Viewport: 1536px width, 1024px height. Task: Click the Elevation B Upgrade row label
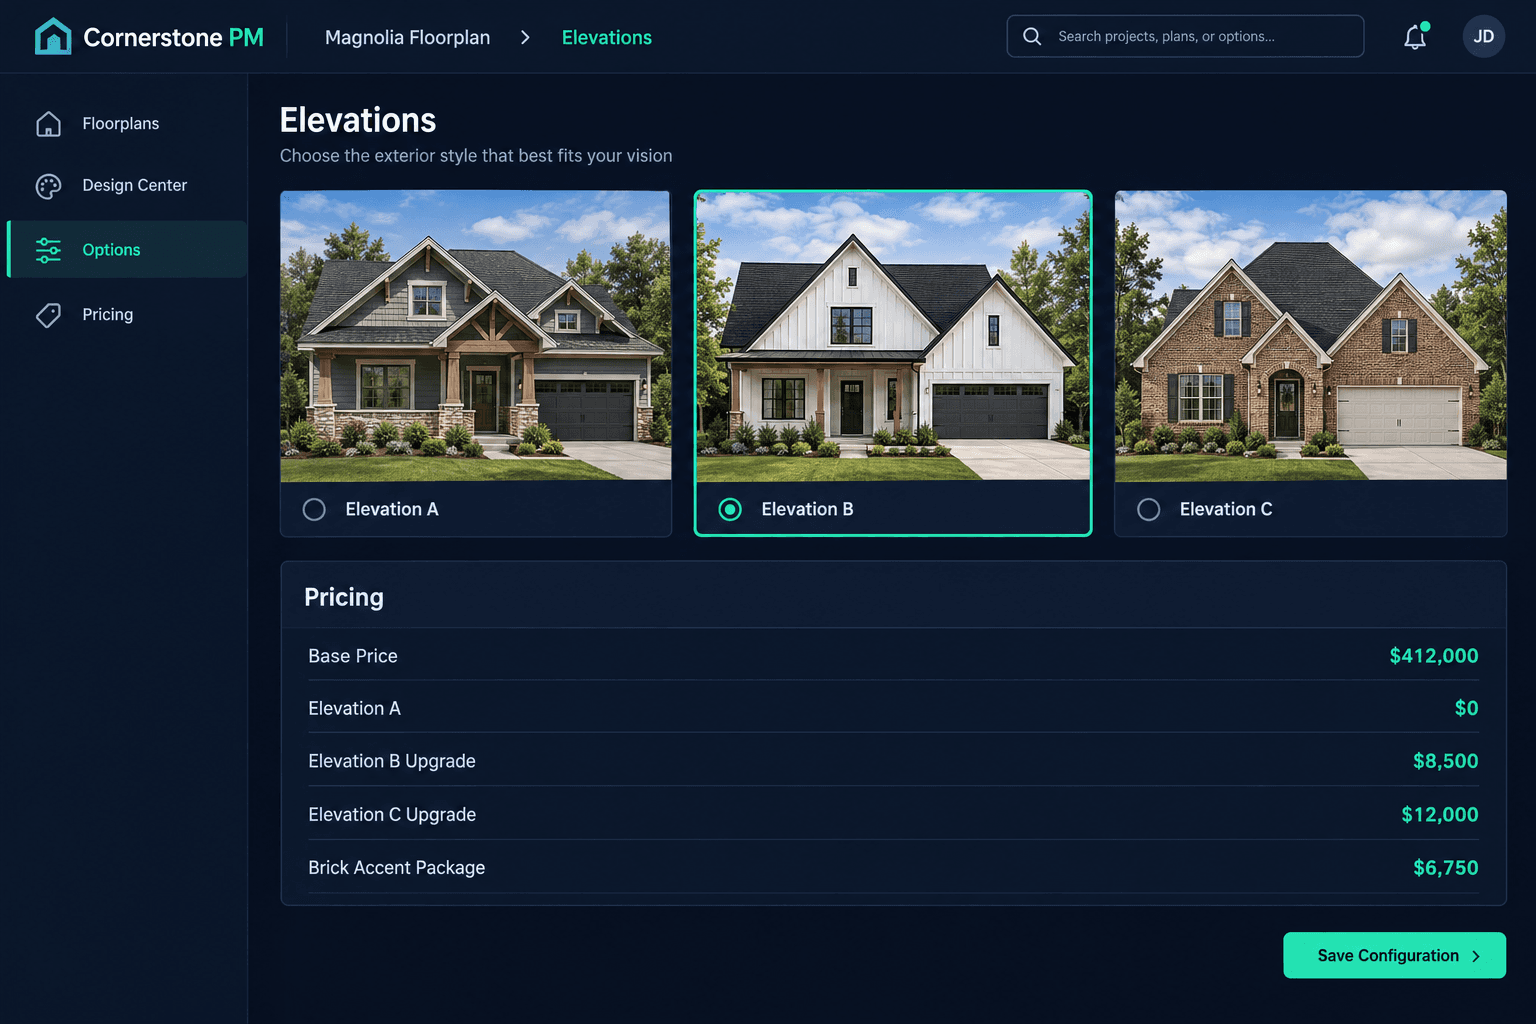point(392,761)
